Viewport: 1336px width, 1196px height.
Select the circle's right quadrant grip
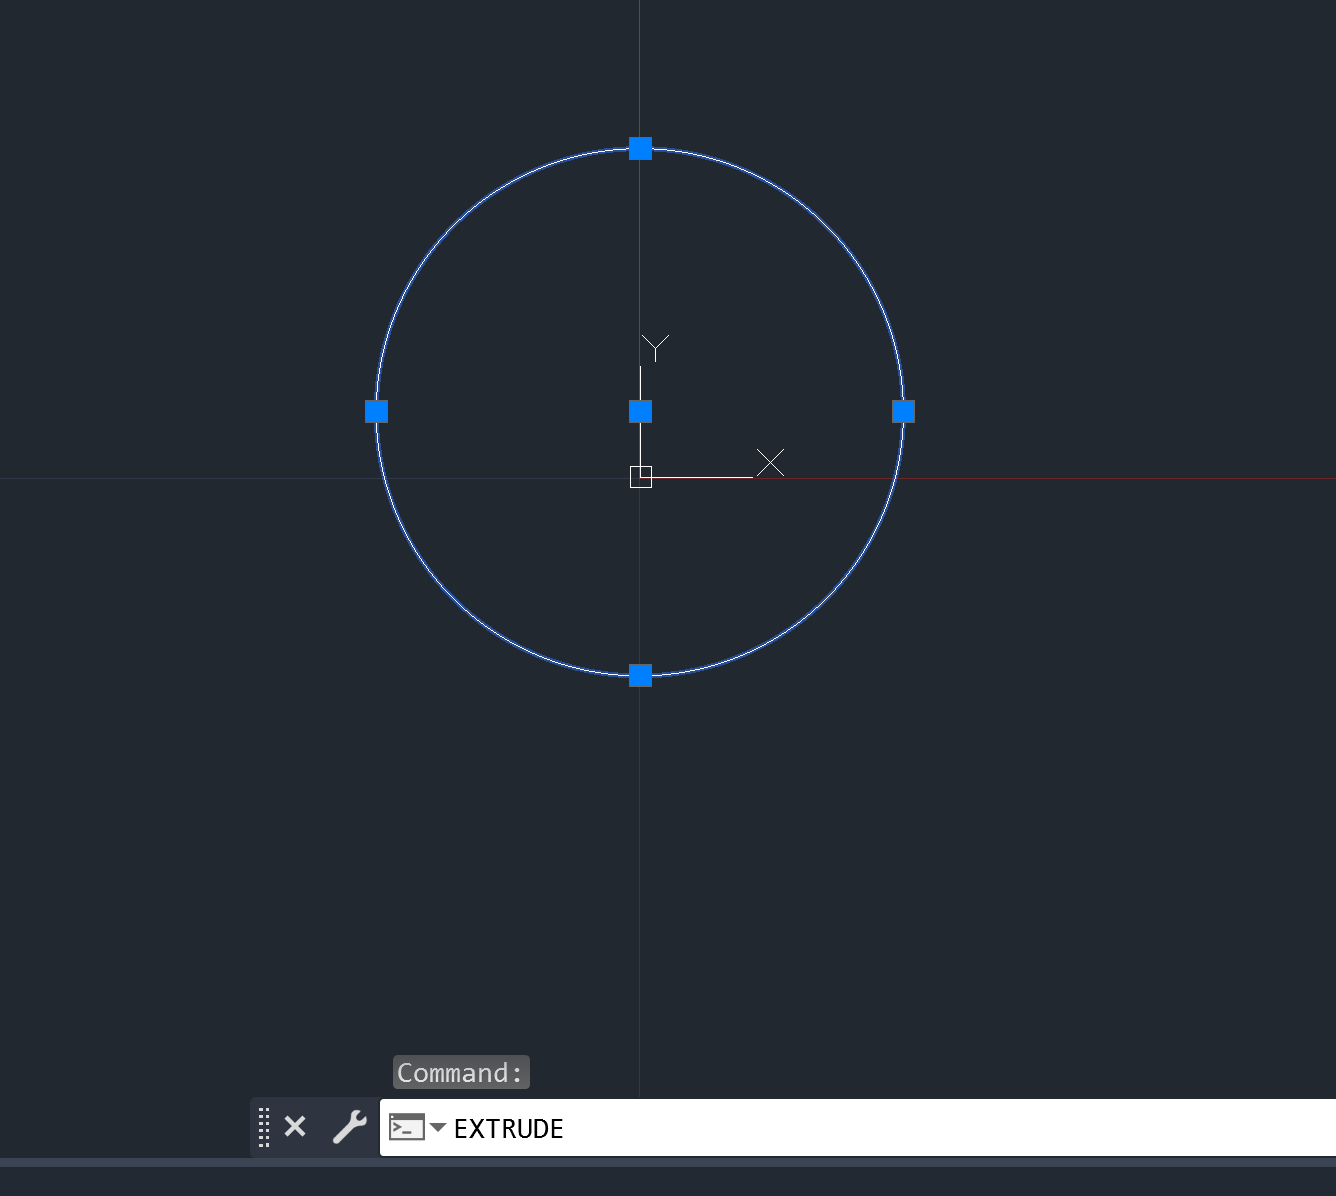(904, 412)
